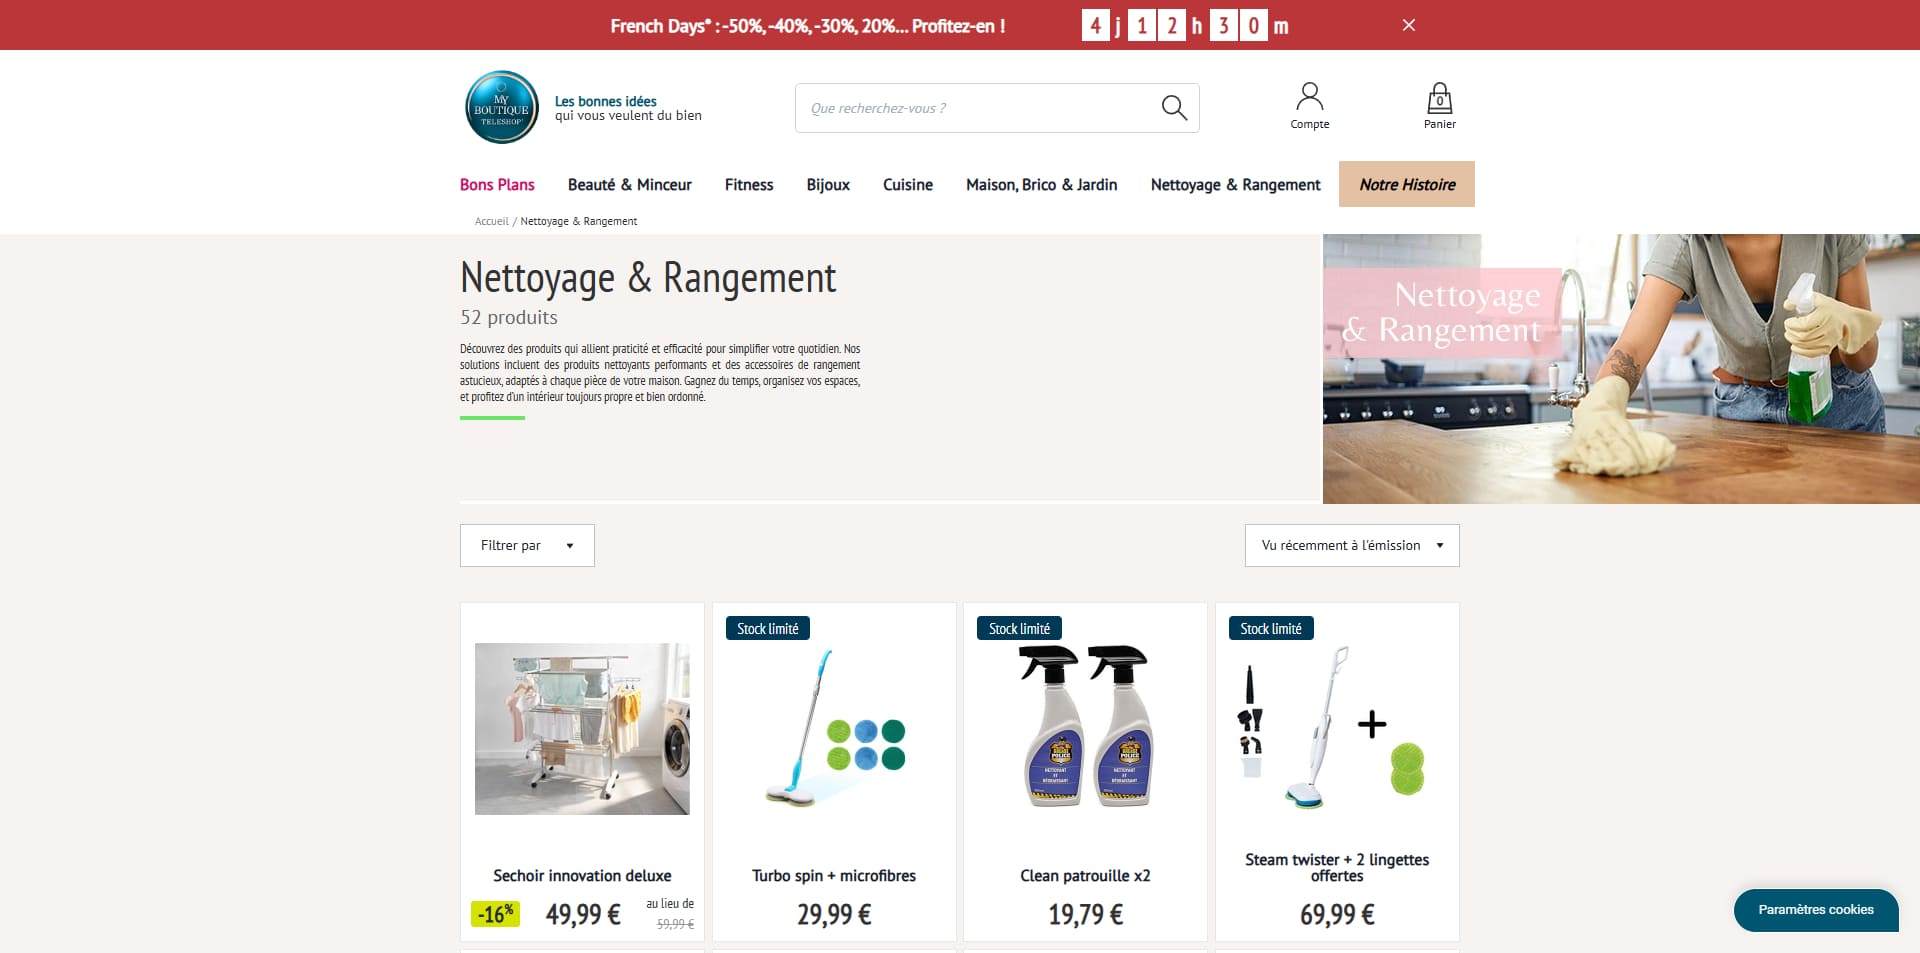Click the search magnifier icon
The image size is (1920, 953).
[1174, 108]
